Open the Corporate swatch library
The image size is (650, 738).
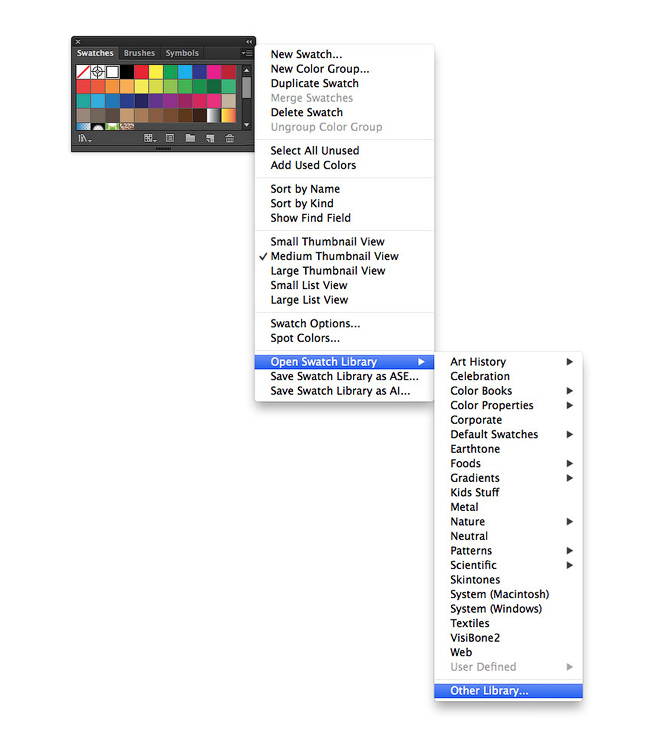(x=508, y=420)
